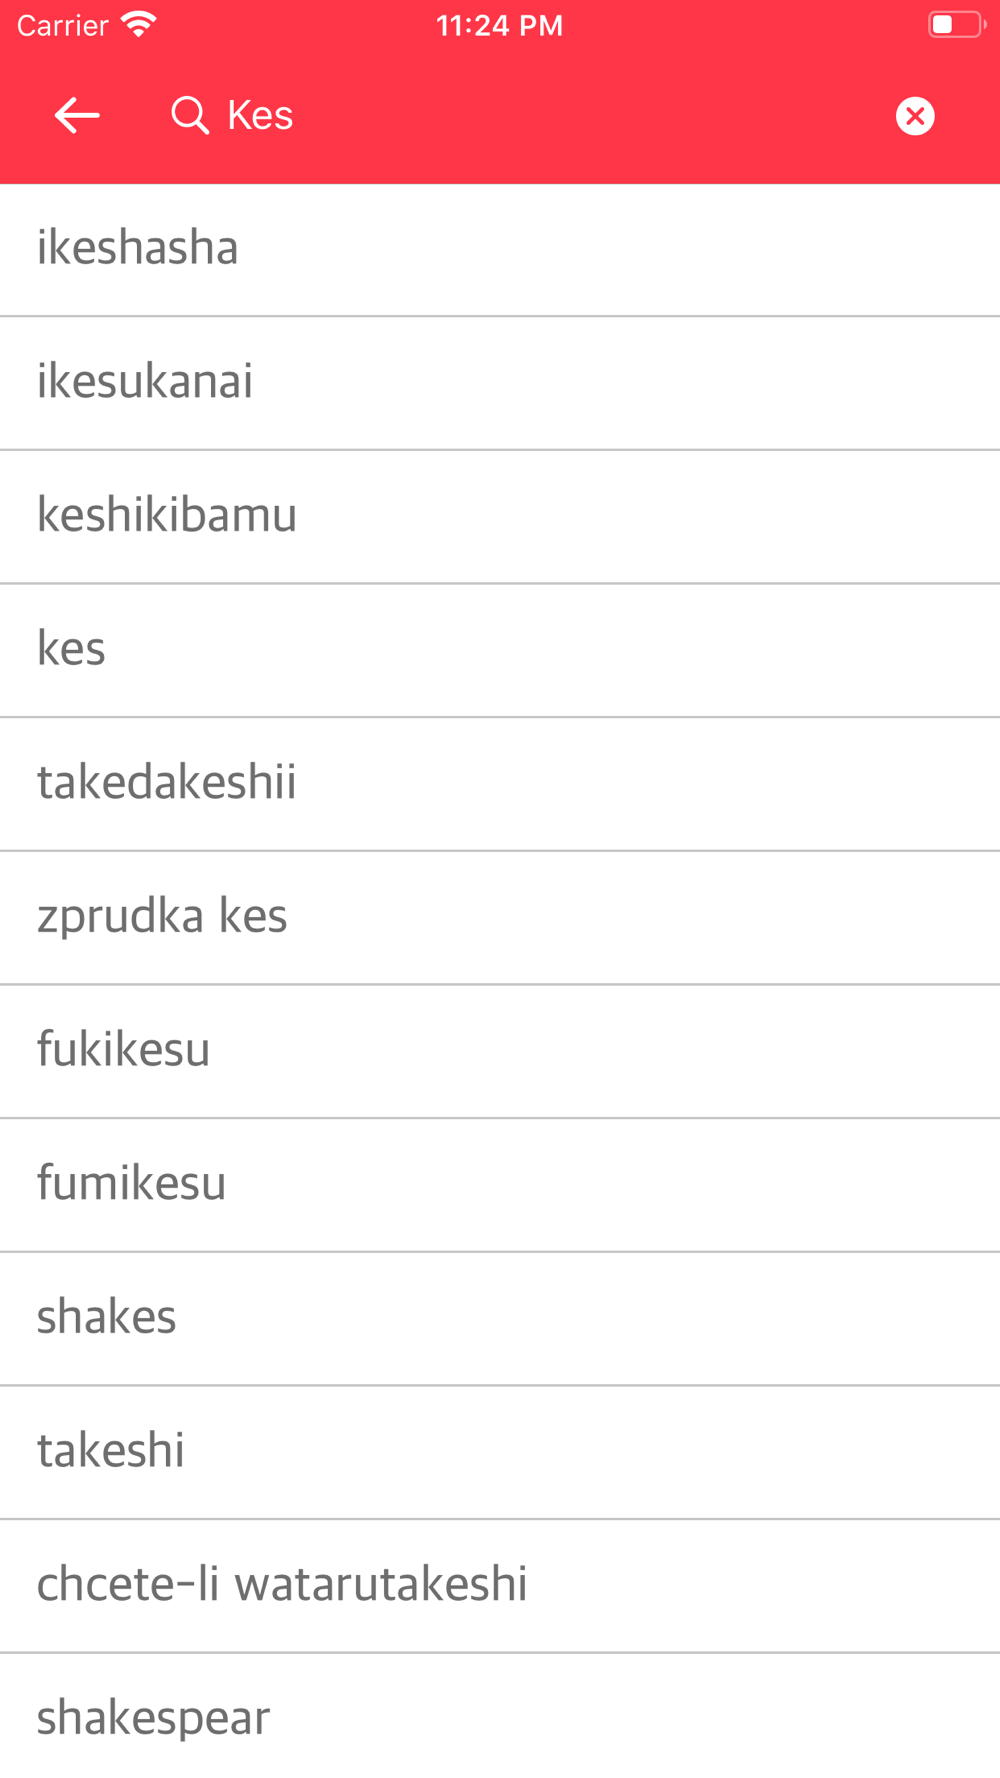Open fukikesu from the list
Viewport: 1000px width, 1778px height.
(500, 1051)
